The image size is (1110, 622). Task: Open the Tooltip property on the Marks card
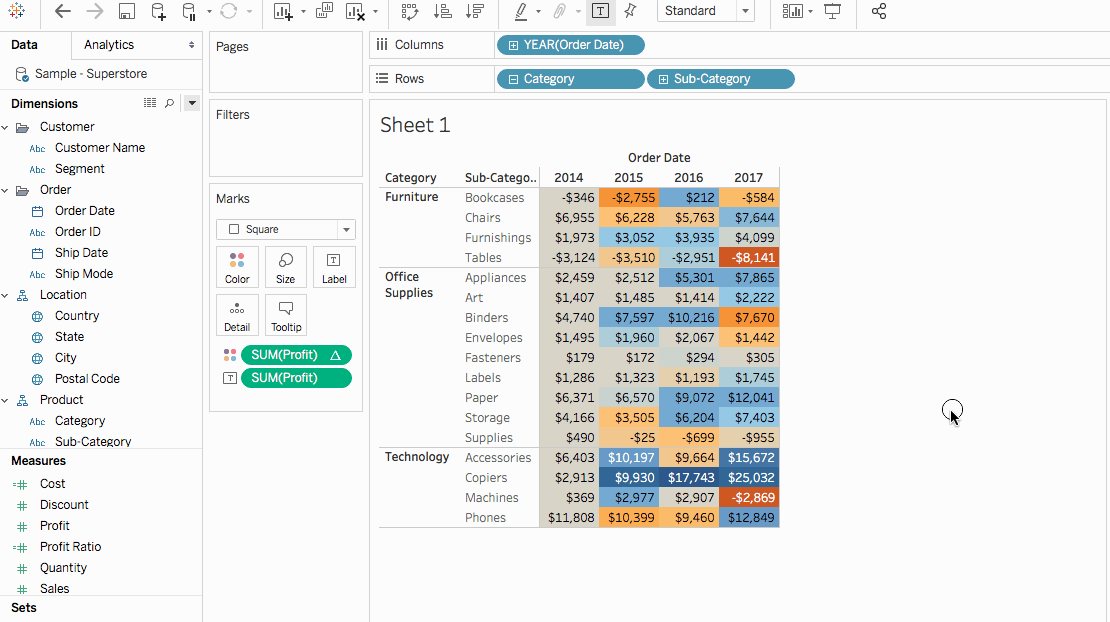(286, 315)
